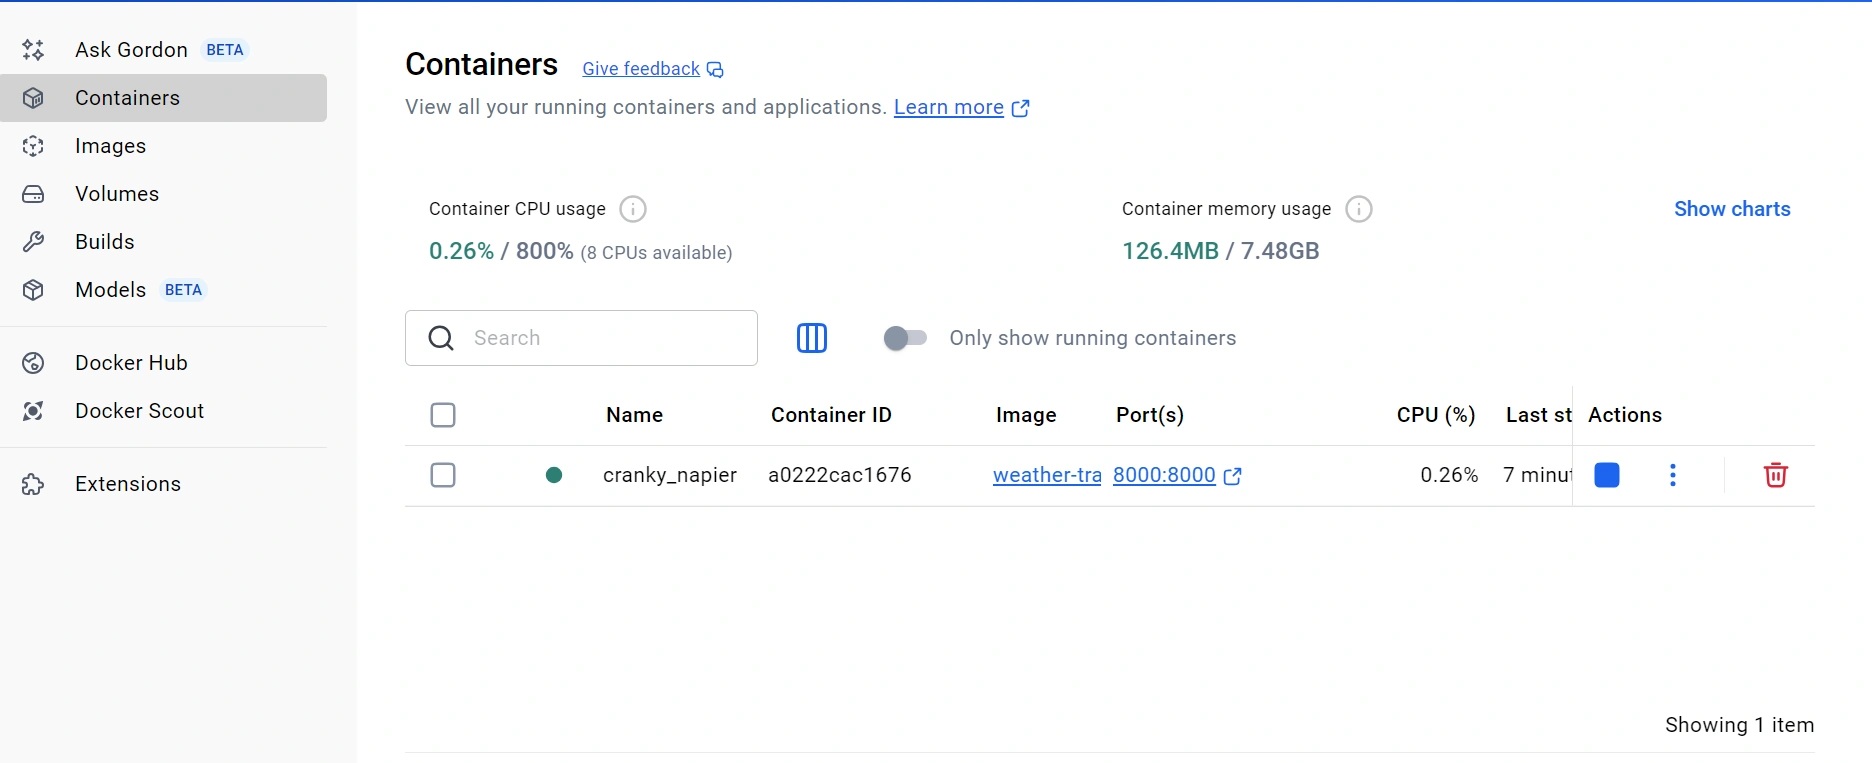Image resolution: width=1872 pixels, height=763 pixels.
Task: Toggle Only show running containers
Action: coord(905,338)
